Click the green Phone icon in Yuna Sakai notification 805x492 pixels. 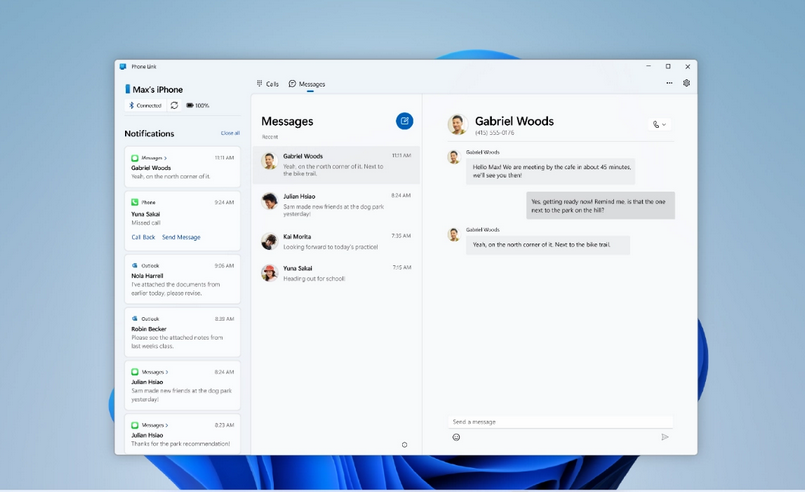coord(135,202)
